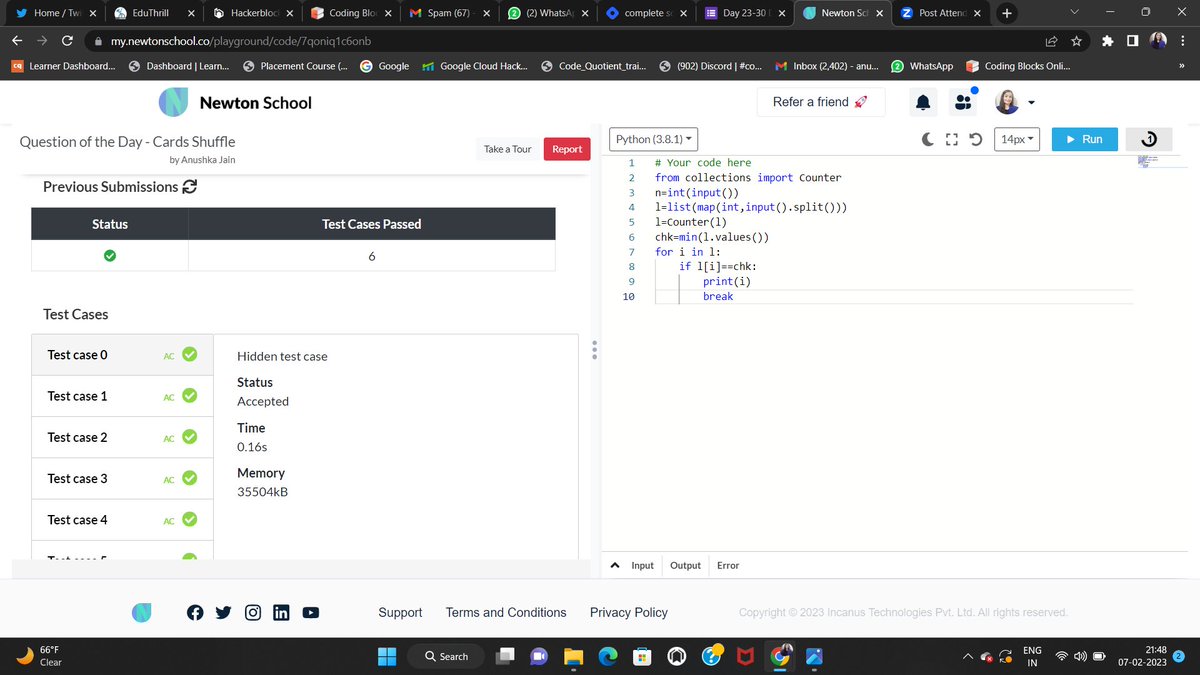This screenshot has width=1200, height=675.
Task: Select Test case 2
Action: click(123, 437)
